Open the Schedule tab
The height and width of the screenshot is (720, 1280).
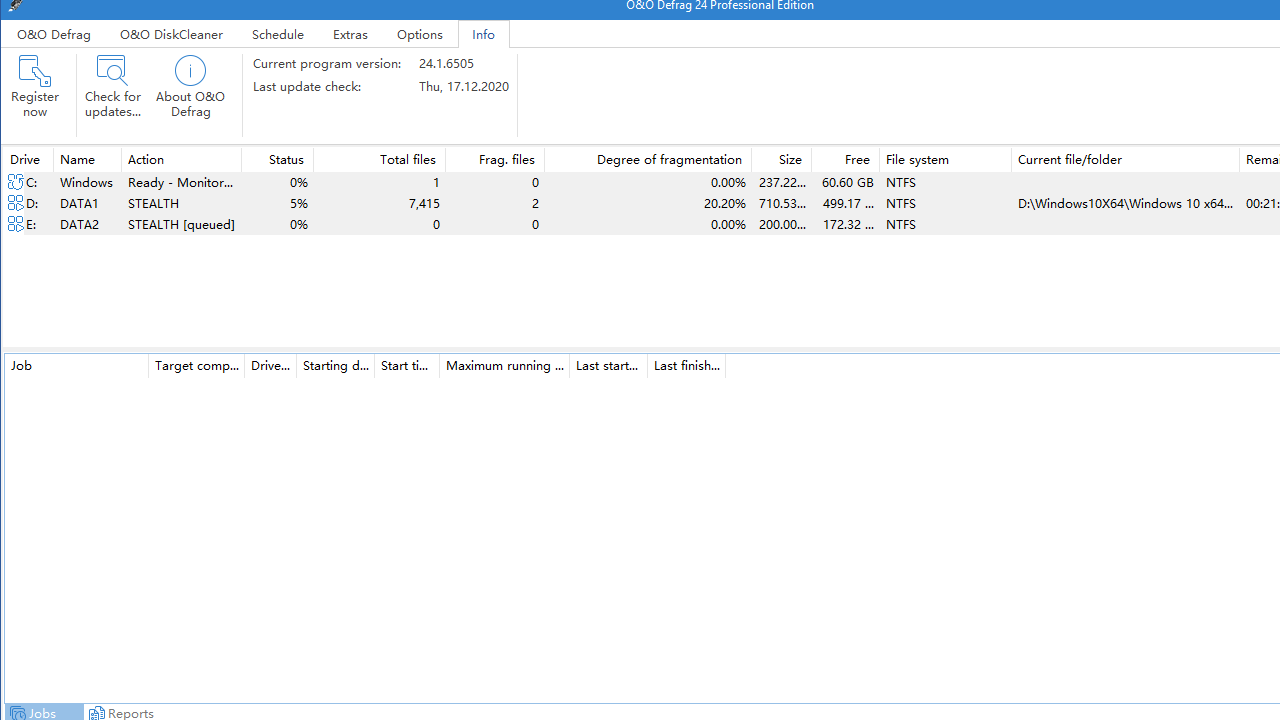278,34
